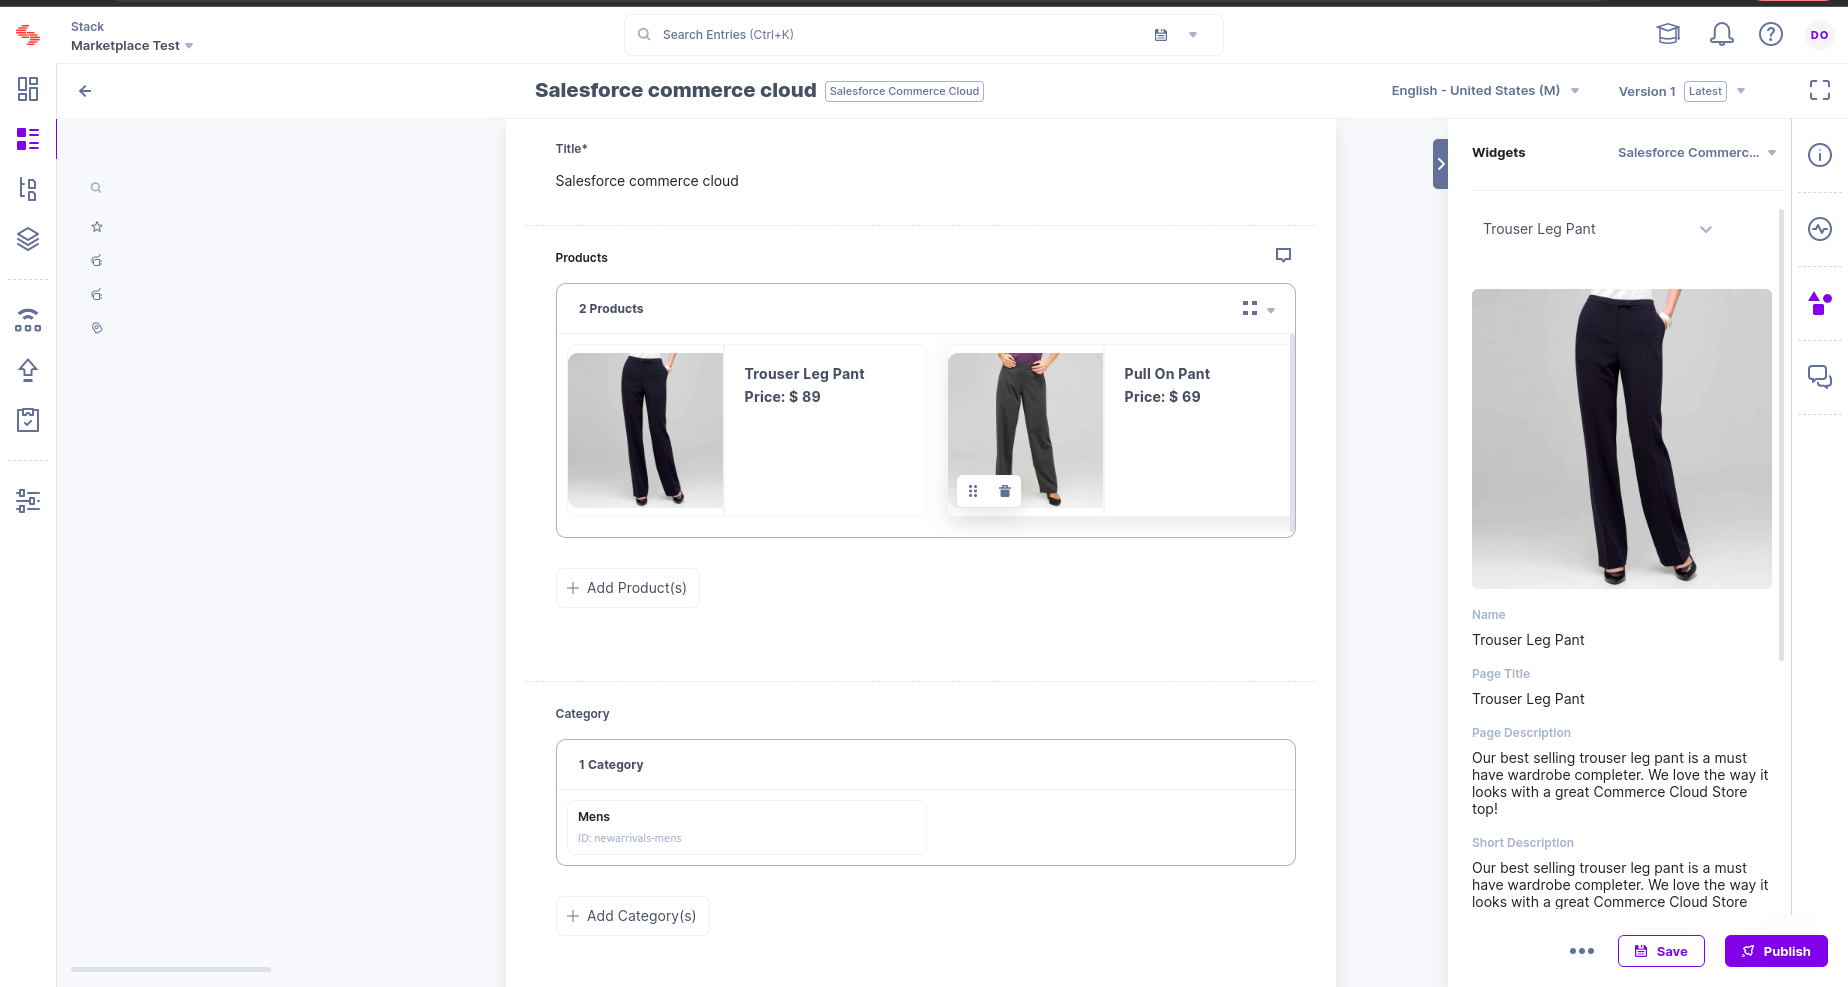The width and height of the screenshot is (1848, 987).
Task: Open the English - United States locale dropdown
Action: tap(1485, 91)
